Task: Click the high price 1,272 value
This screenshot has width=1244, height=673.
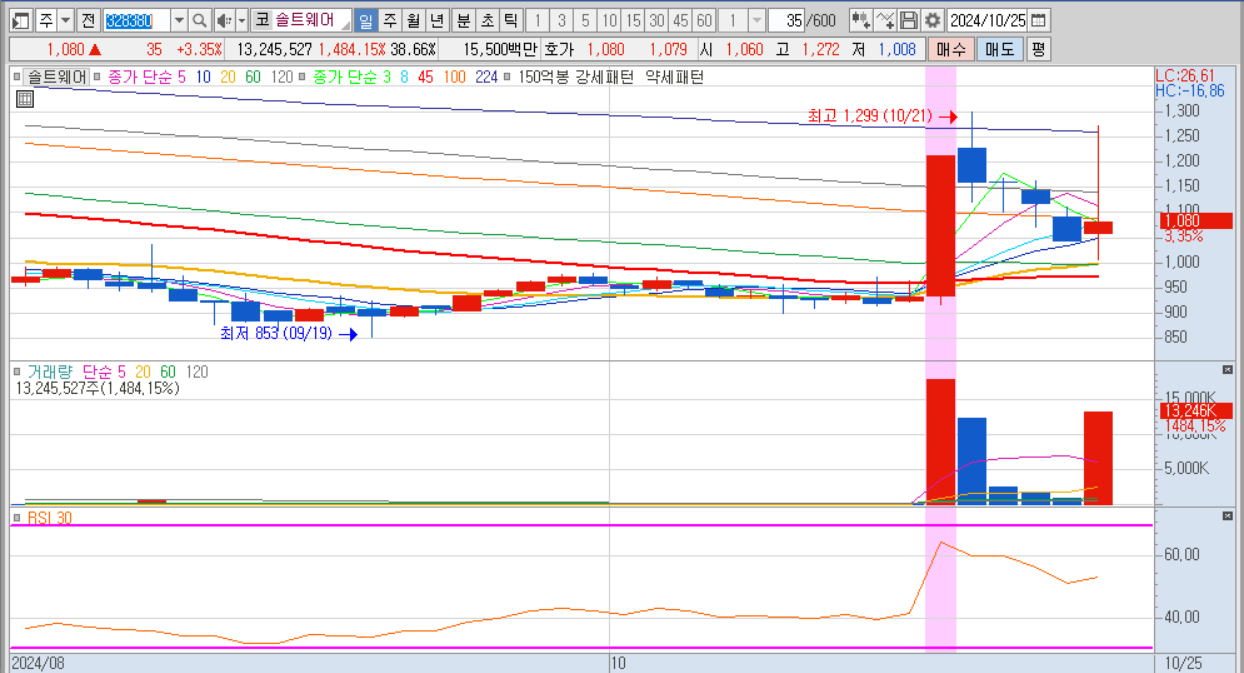Action: click(x=822, y=49)
